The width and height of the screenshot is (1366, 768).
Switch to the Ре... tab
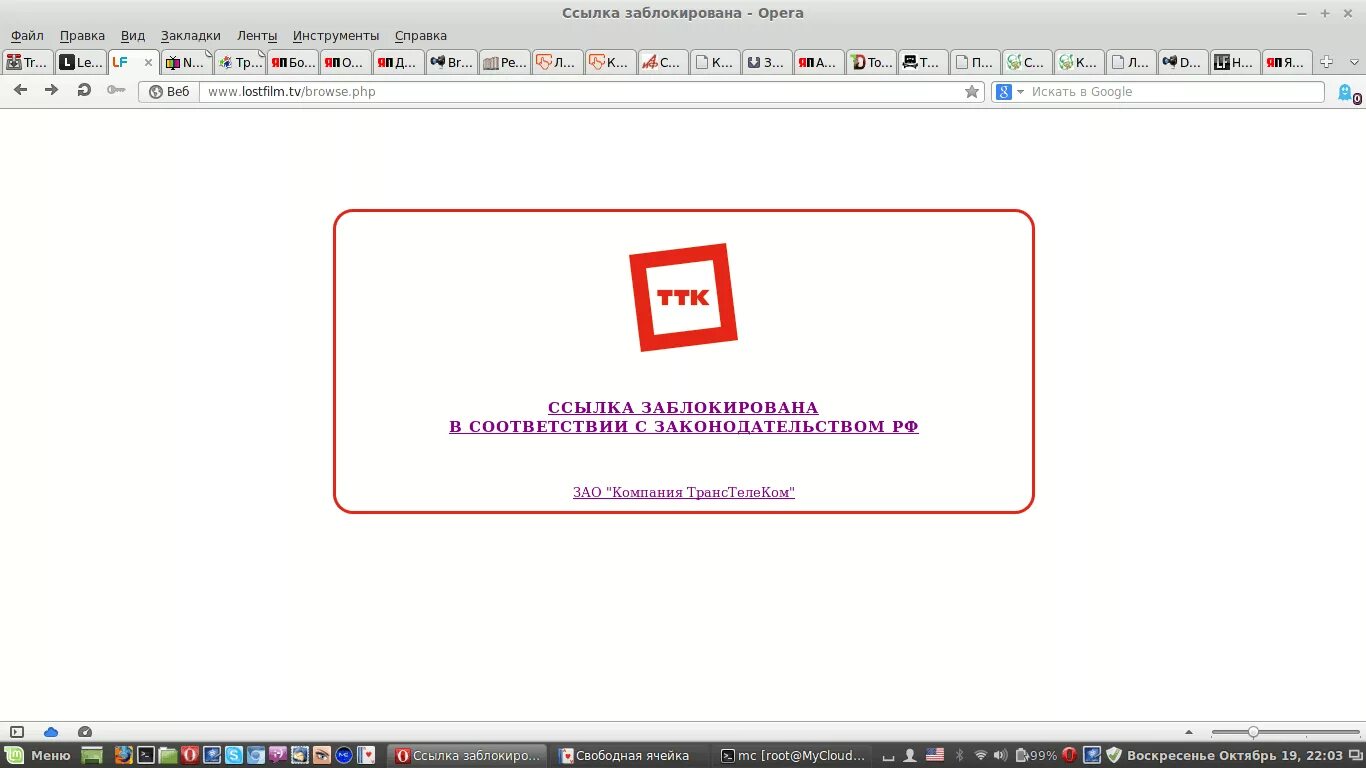[505, 62]
